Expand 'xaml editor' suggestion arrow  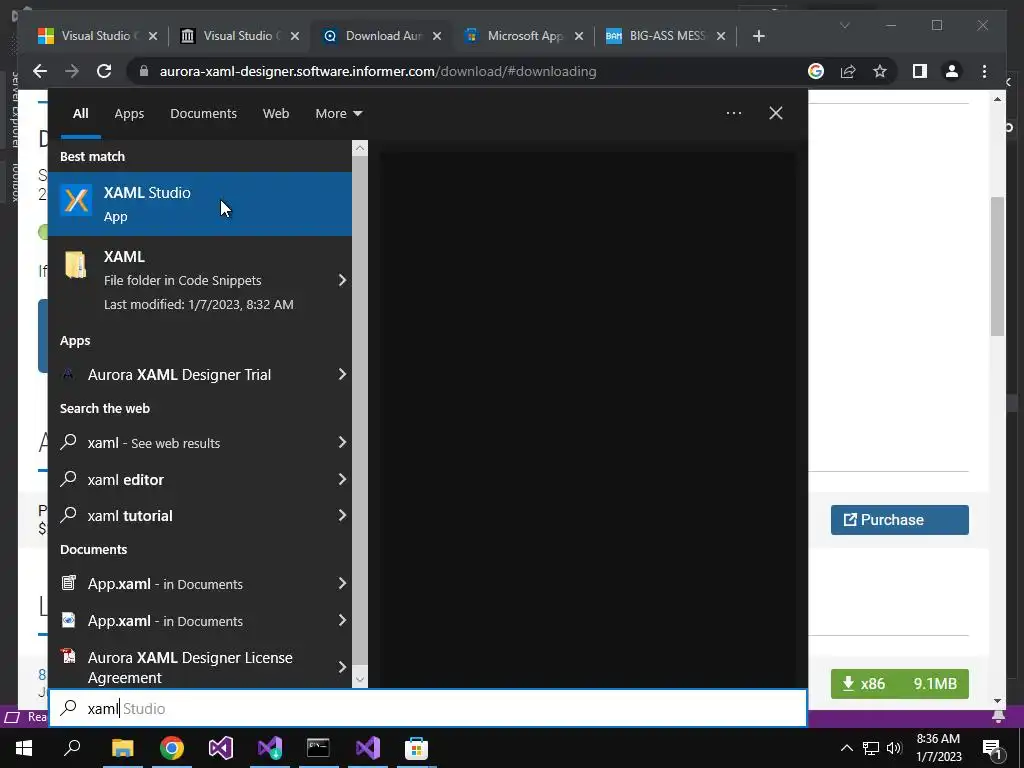pyautogui.click(x=342, y=479)
